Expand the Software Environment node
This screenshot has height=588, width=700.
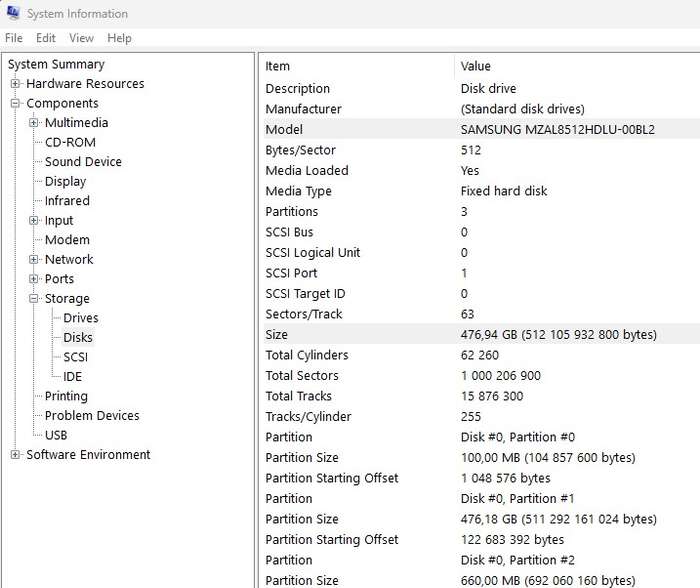click(15, 455)
